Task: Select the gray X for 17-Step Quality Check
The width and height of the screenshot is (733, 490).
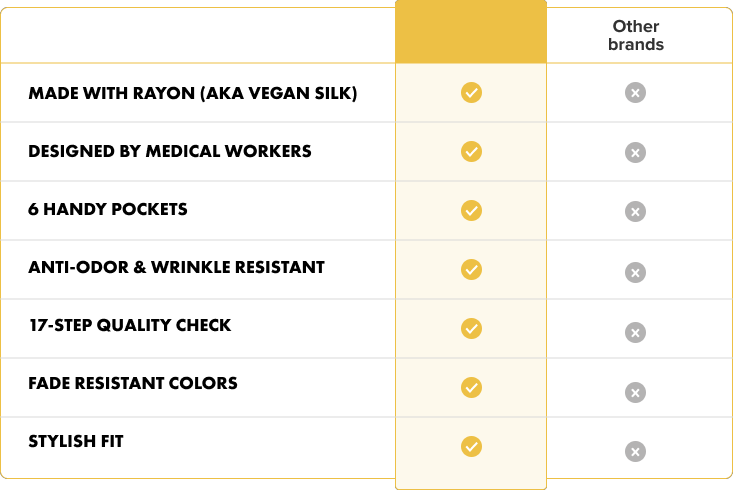Action: coord(635,332)
